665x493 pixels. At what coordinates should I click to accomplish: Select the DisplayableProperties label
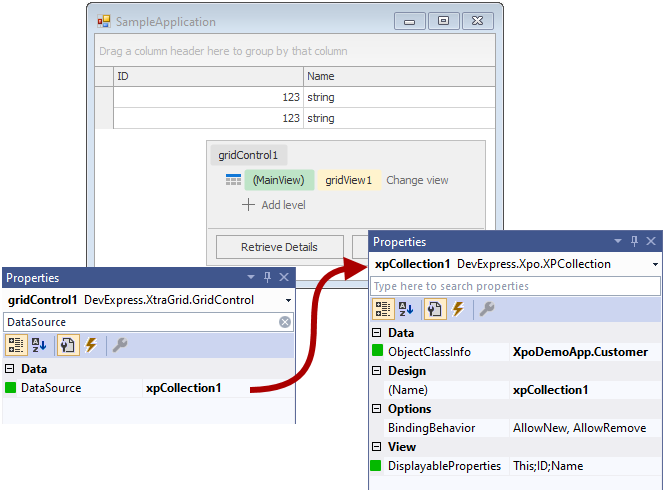tap(444, 466)
